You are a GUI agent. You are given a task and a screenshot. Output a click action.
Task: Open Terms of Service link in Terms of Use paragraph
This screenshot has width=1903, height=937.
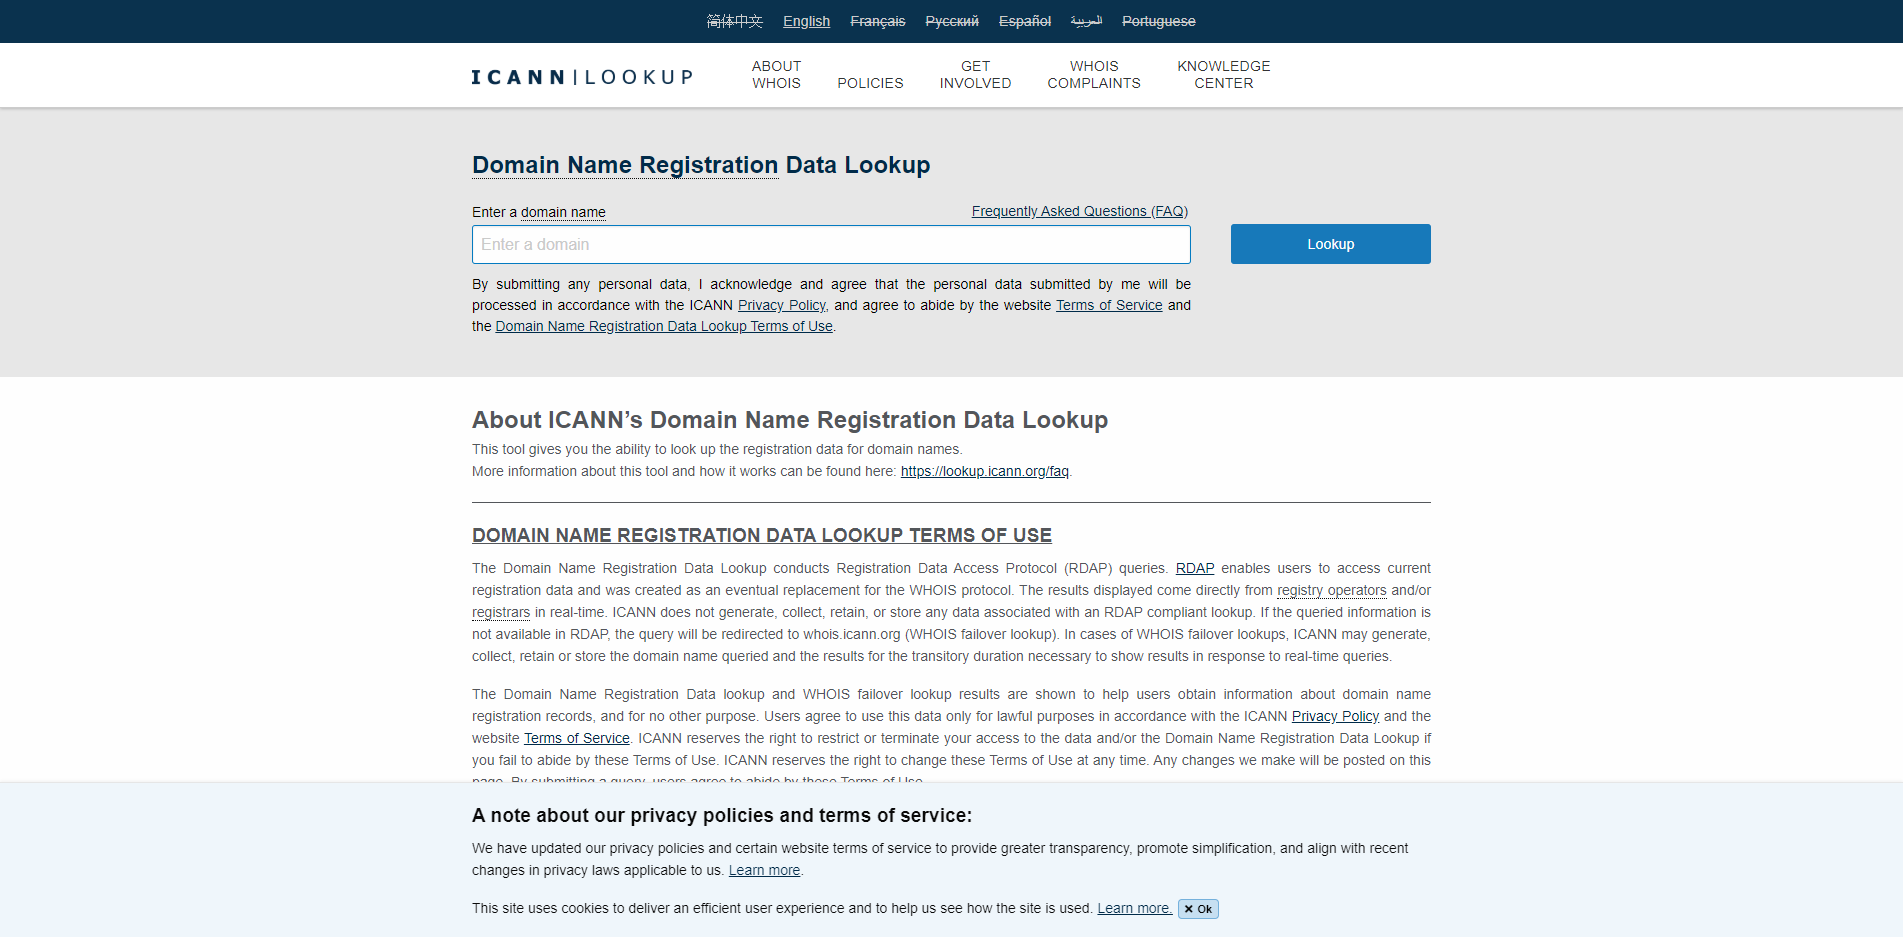tap(577, 738)
